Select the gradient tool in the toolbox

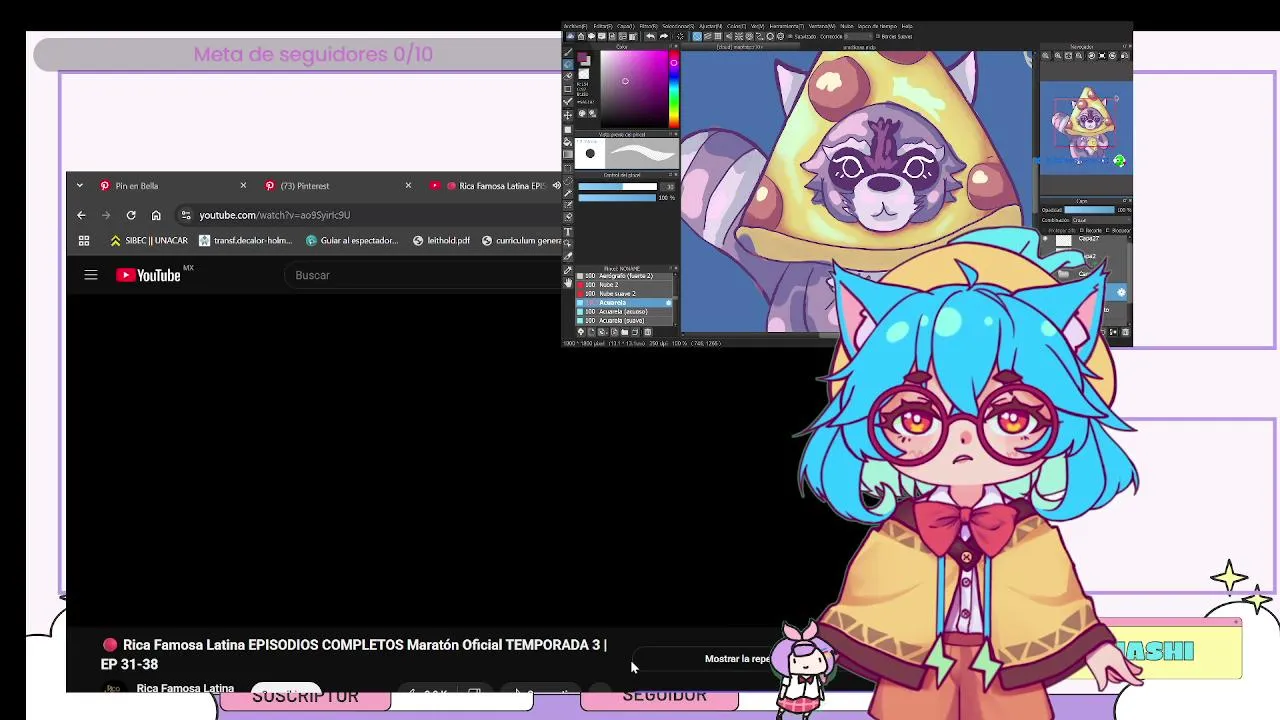(568, 154)
